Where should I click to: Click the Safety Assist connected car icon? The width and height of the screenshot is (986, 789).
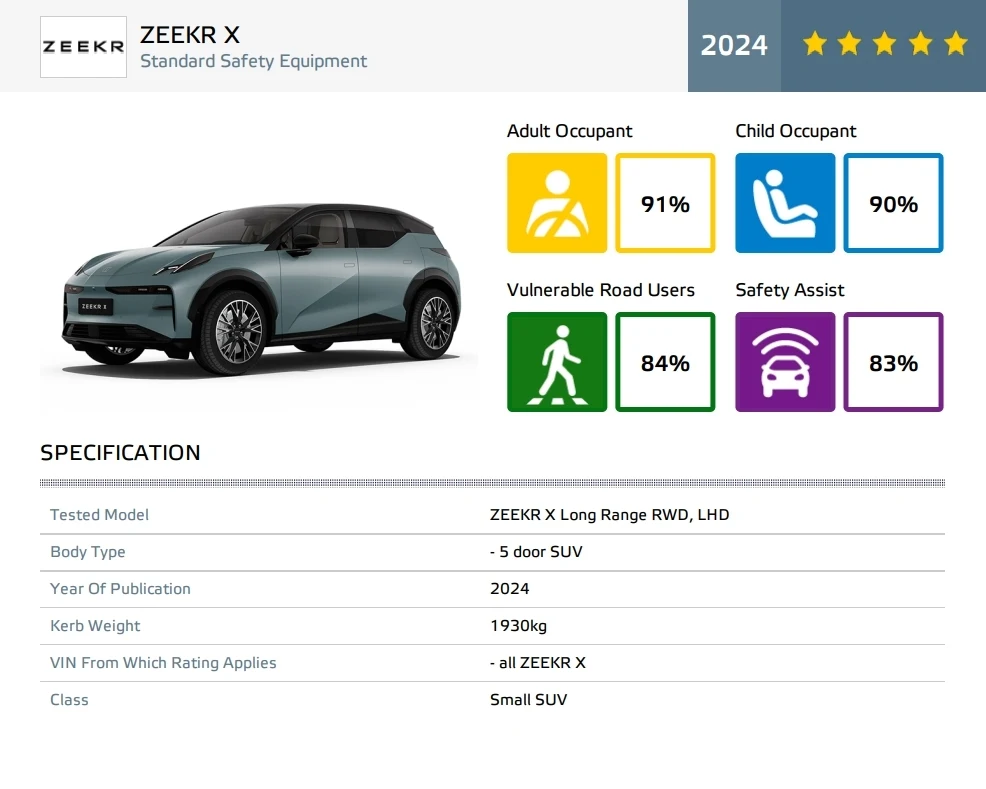click(x=785, y=362)
